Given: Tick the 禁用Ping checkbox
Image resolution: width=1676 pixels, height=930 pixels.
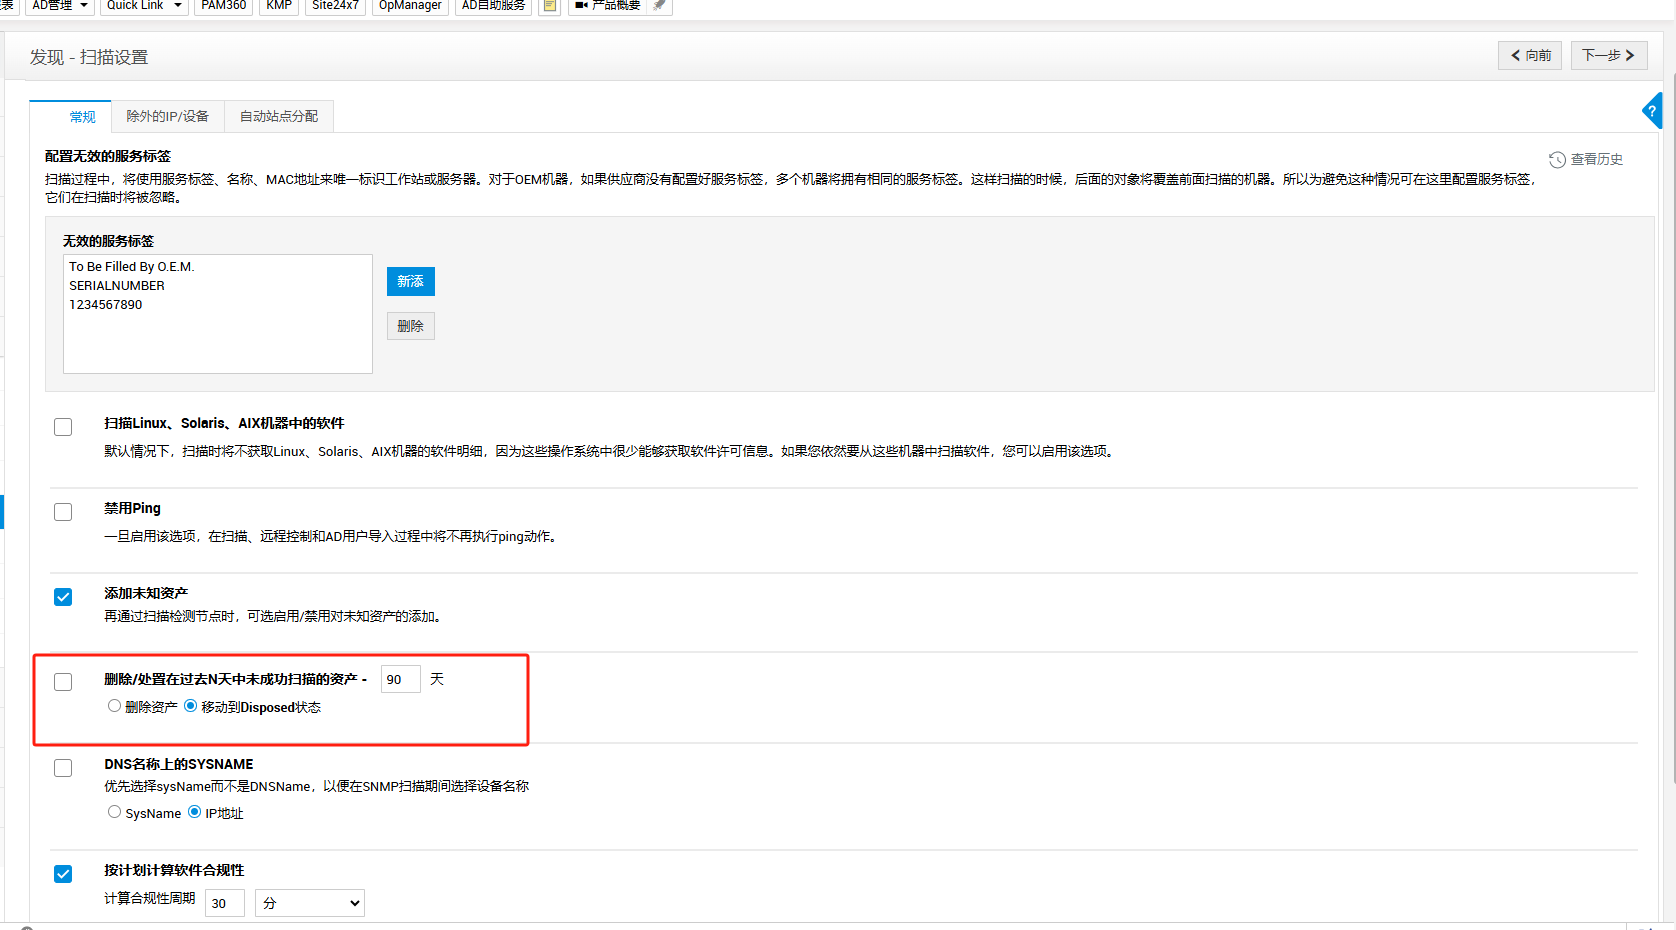Looking at the screenshot, I should (63, 512).
